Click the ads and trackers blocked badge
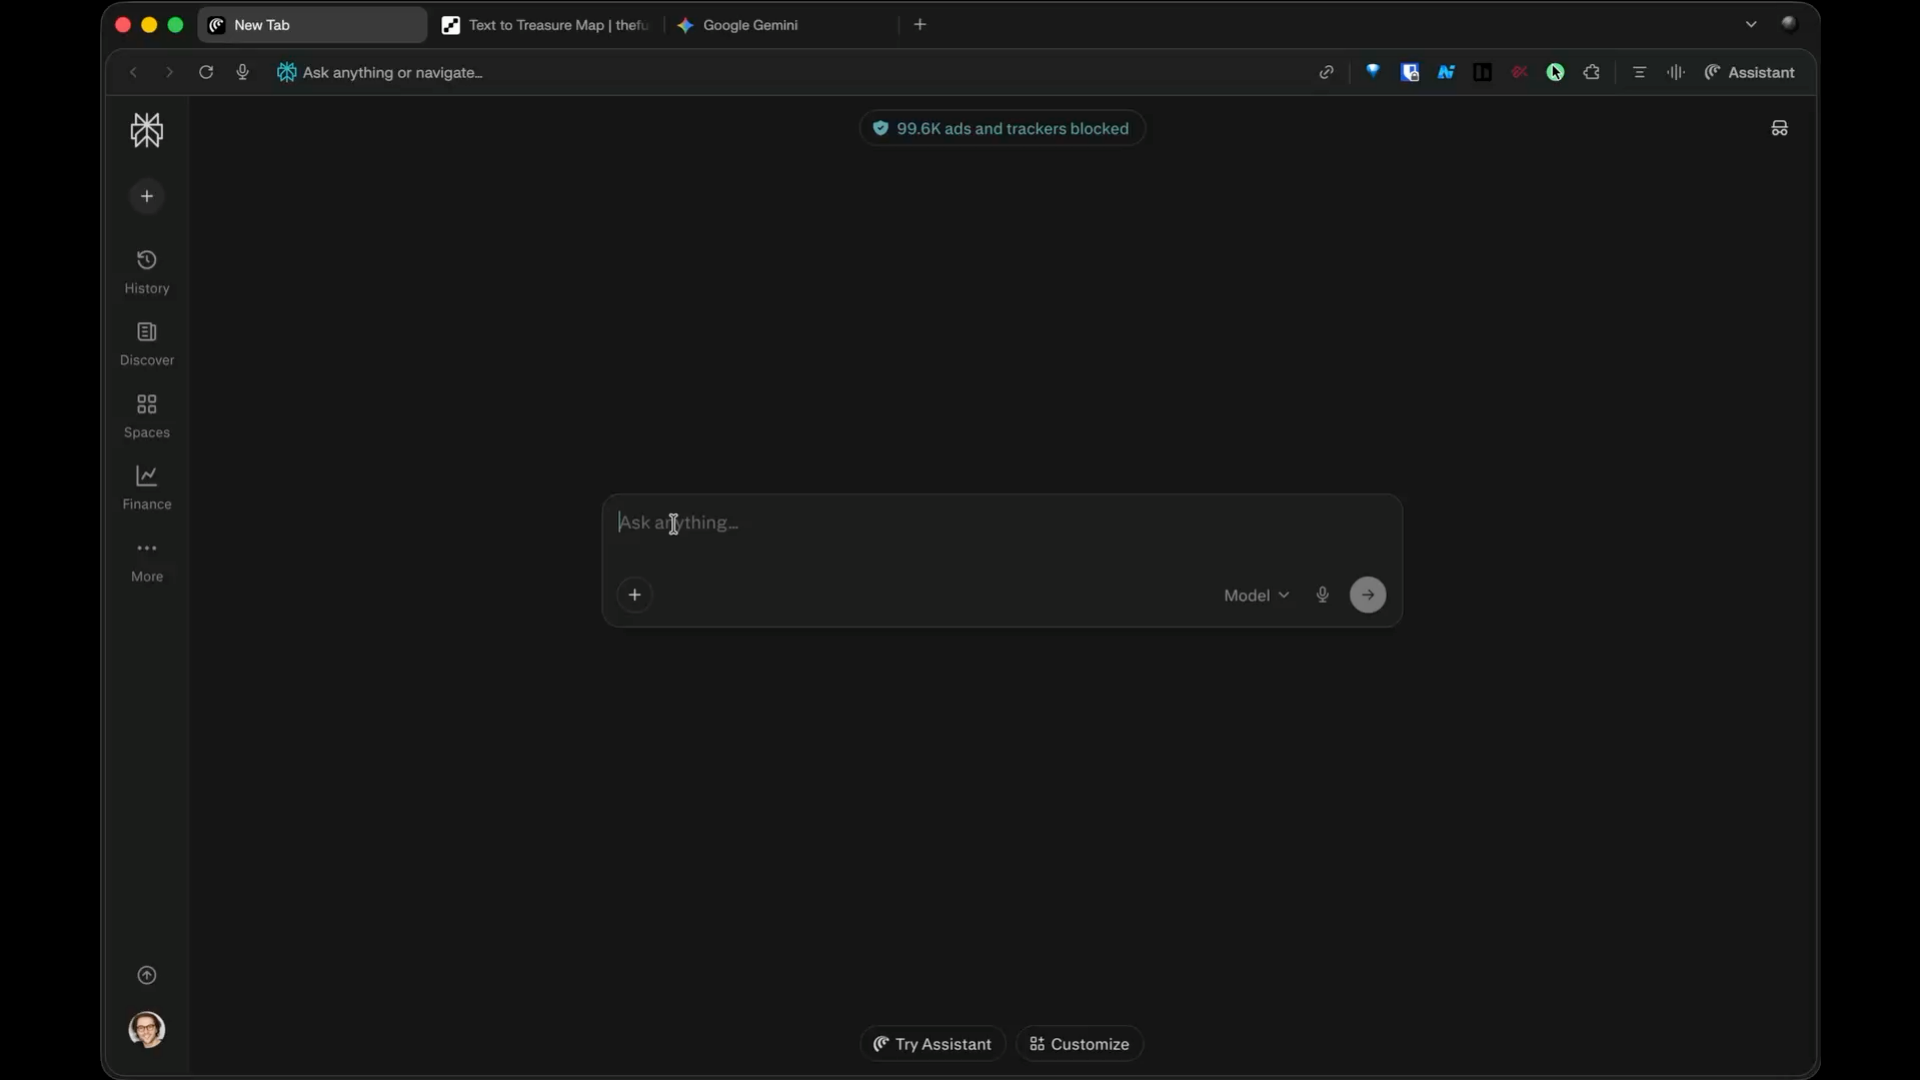1920x1080 pixels. coord(1002,128)
